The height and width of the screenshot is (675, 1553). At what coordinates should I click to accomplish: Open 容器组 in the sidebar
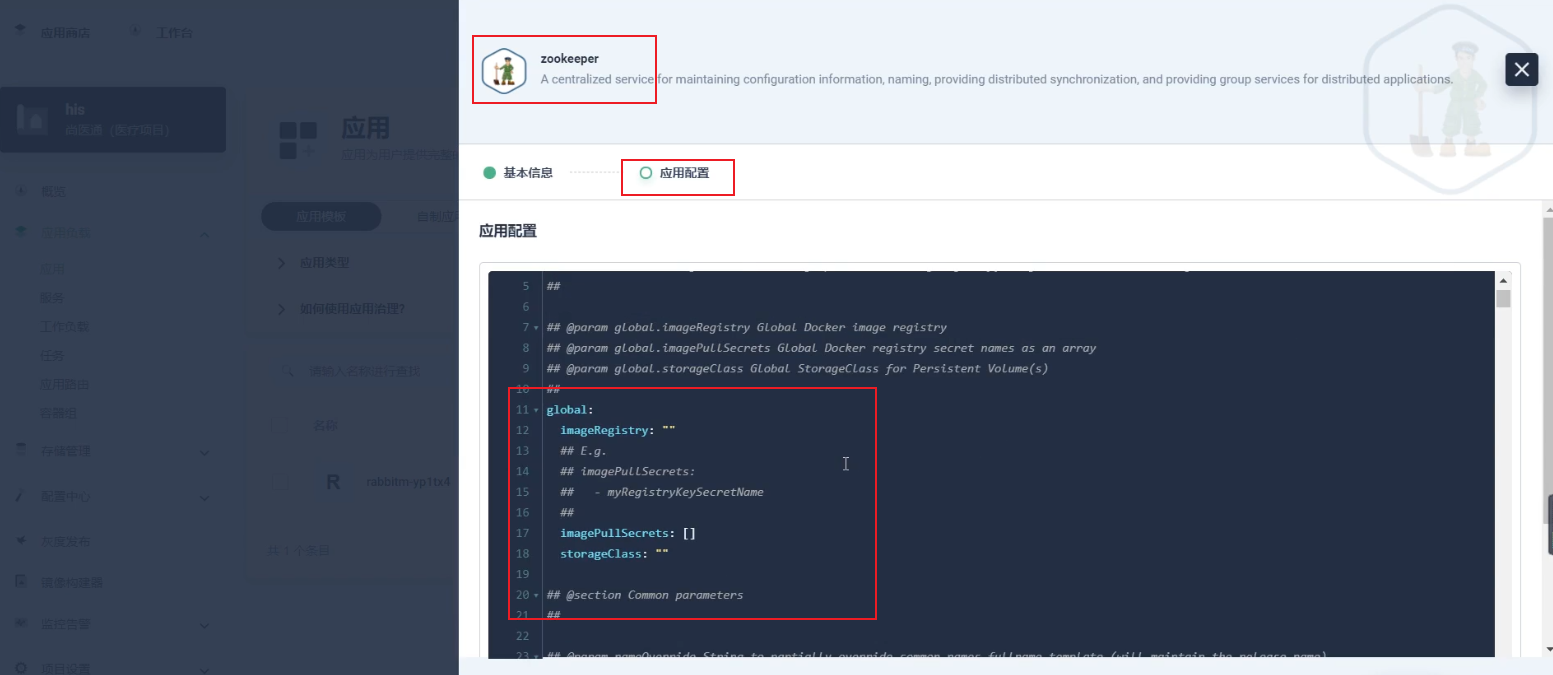58,413
